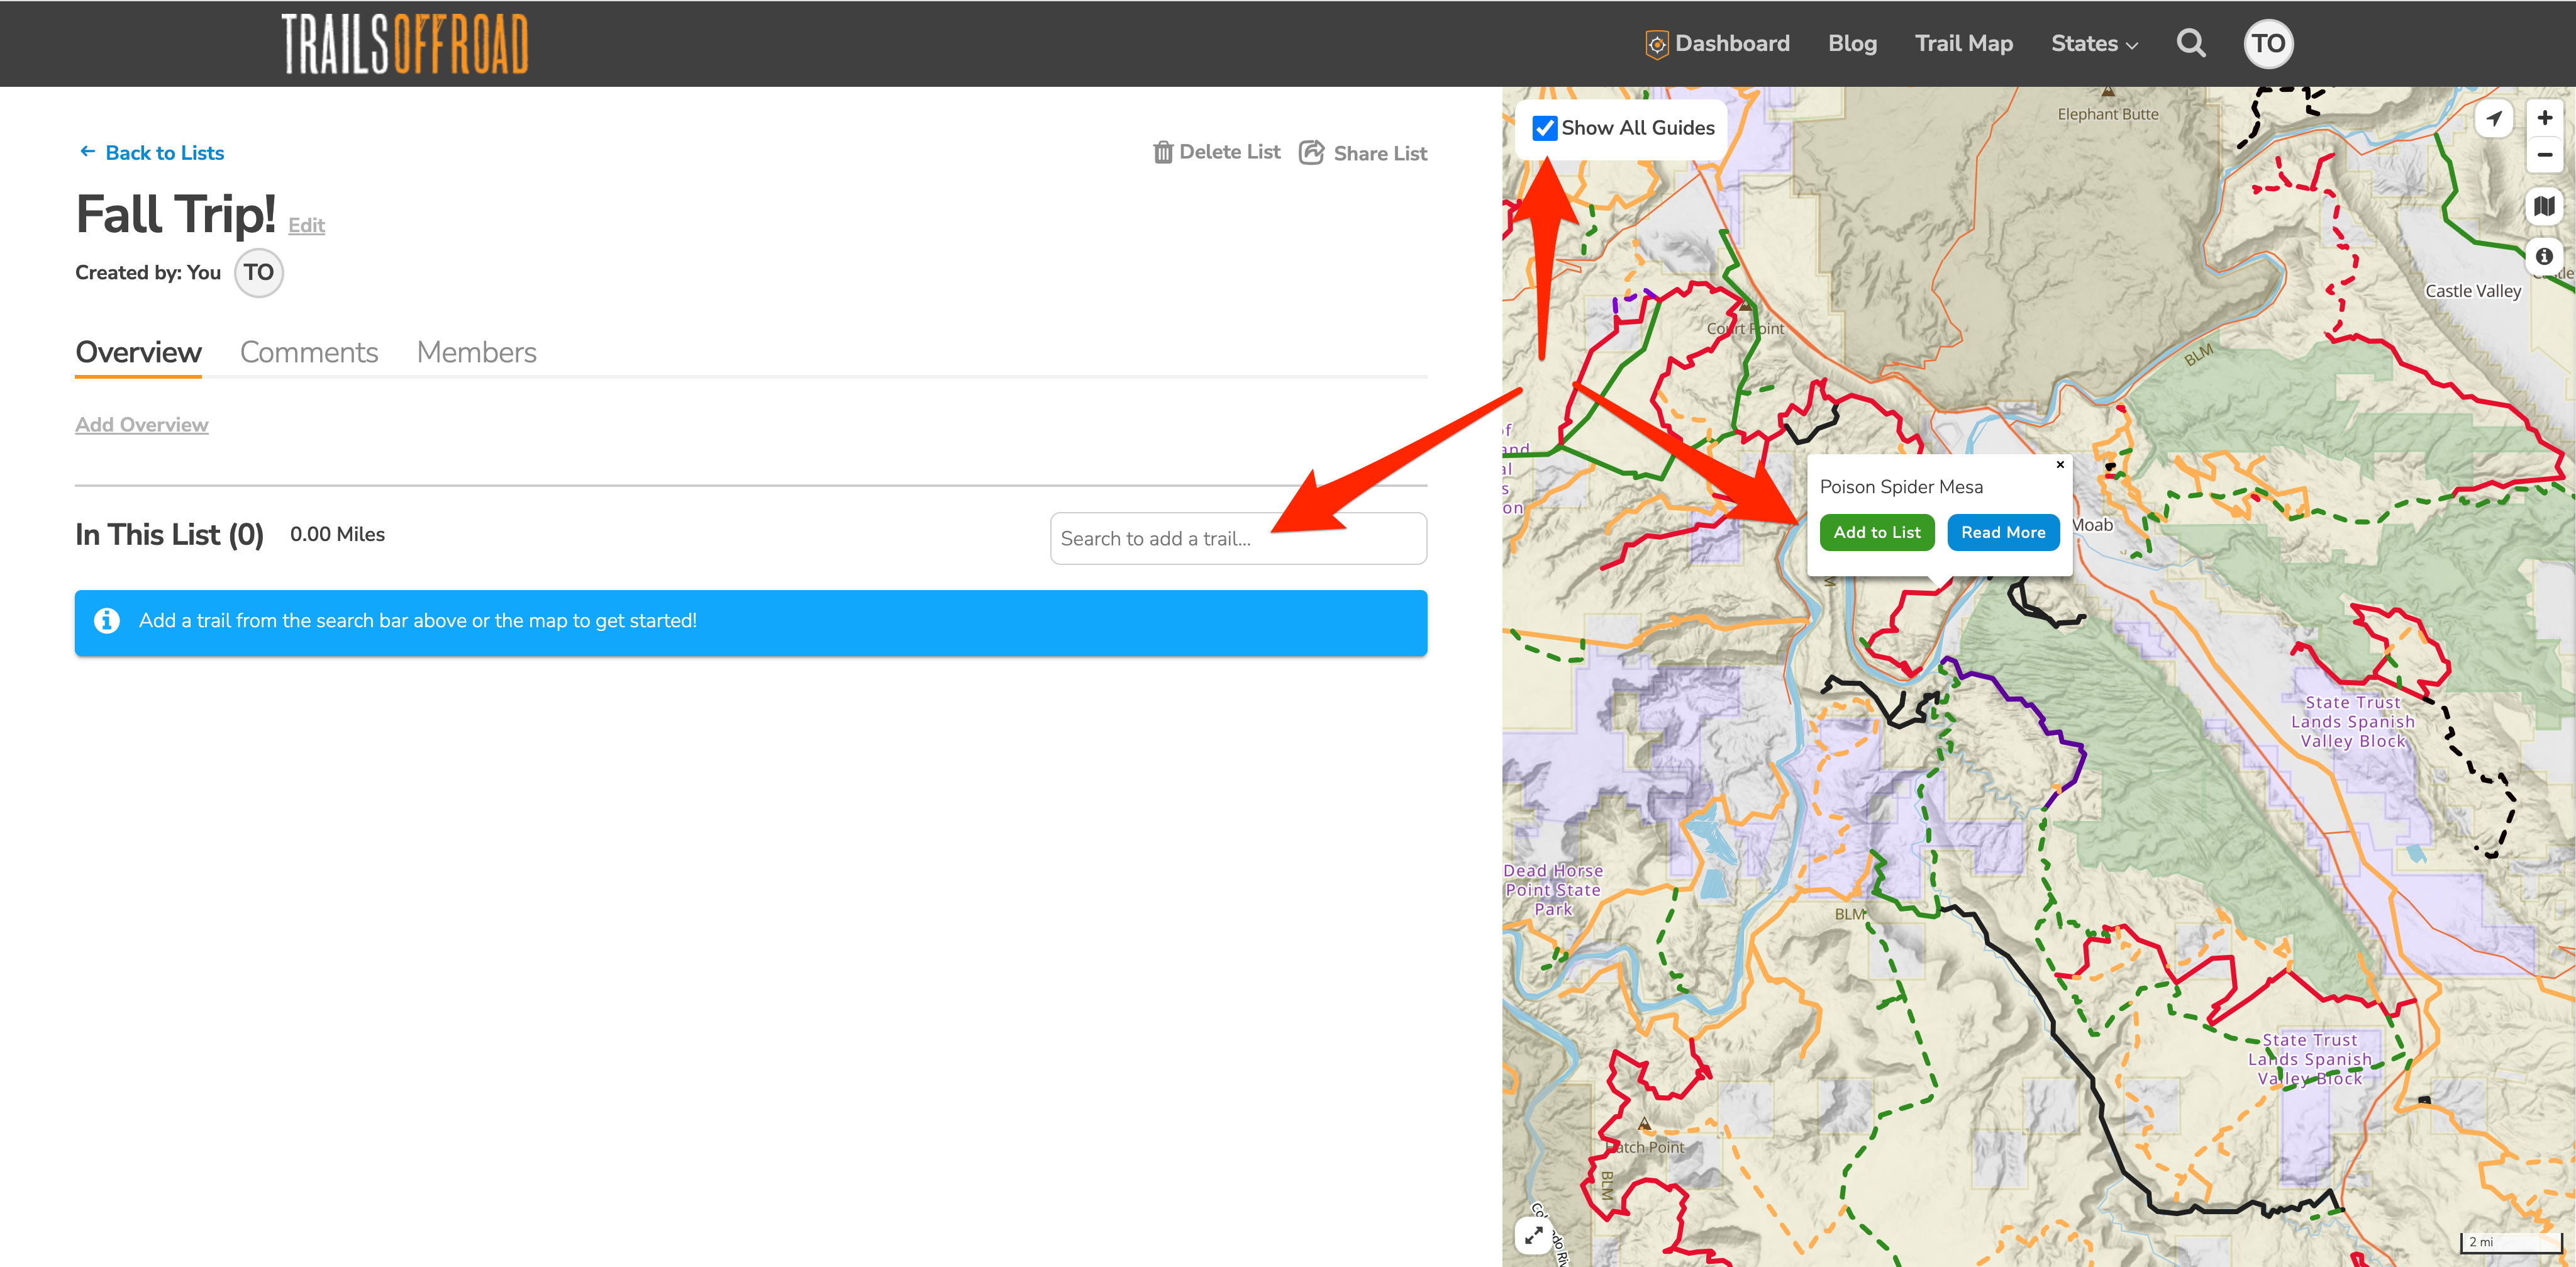Click Share List
This screenshot has width=2576, height=1267.
pos(1363,153)
